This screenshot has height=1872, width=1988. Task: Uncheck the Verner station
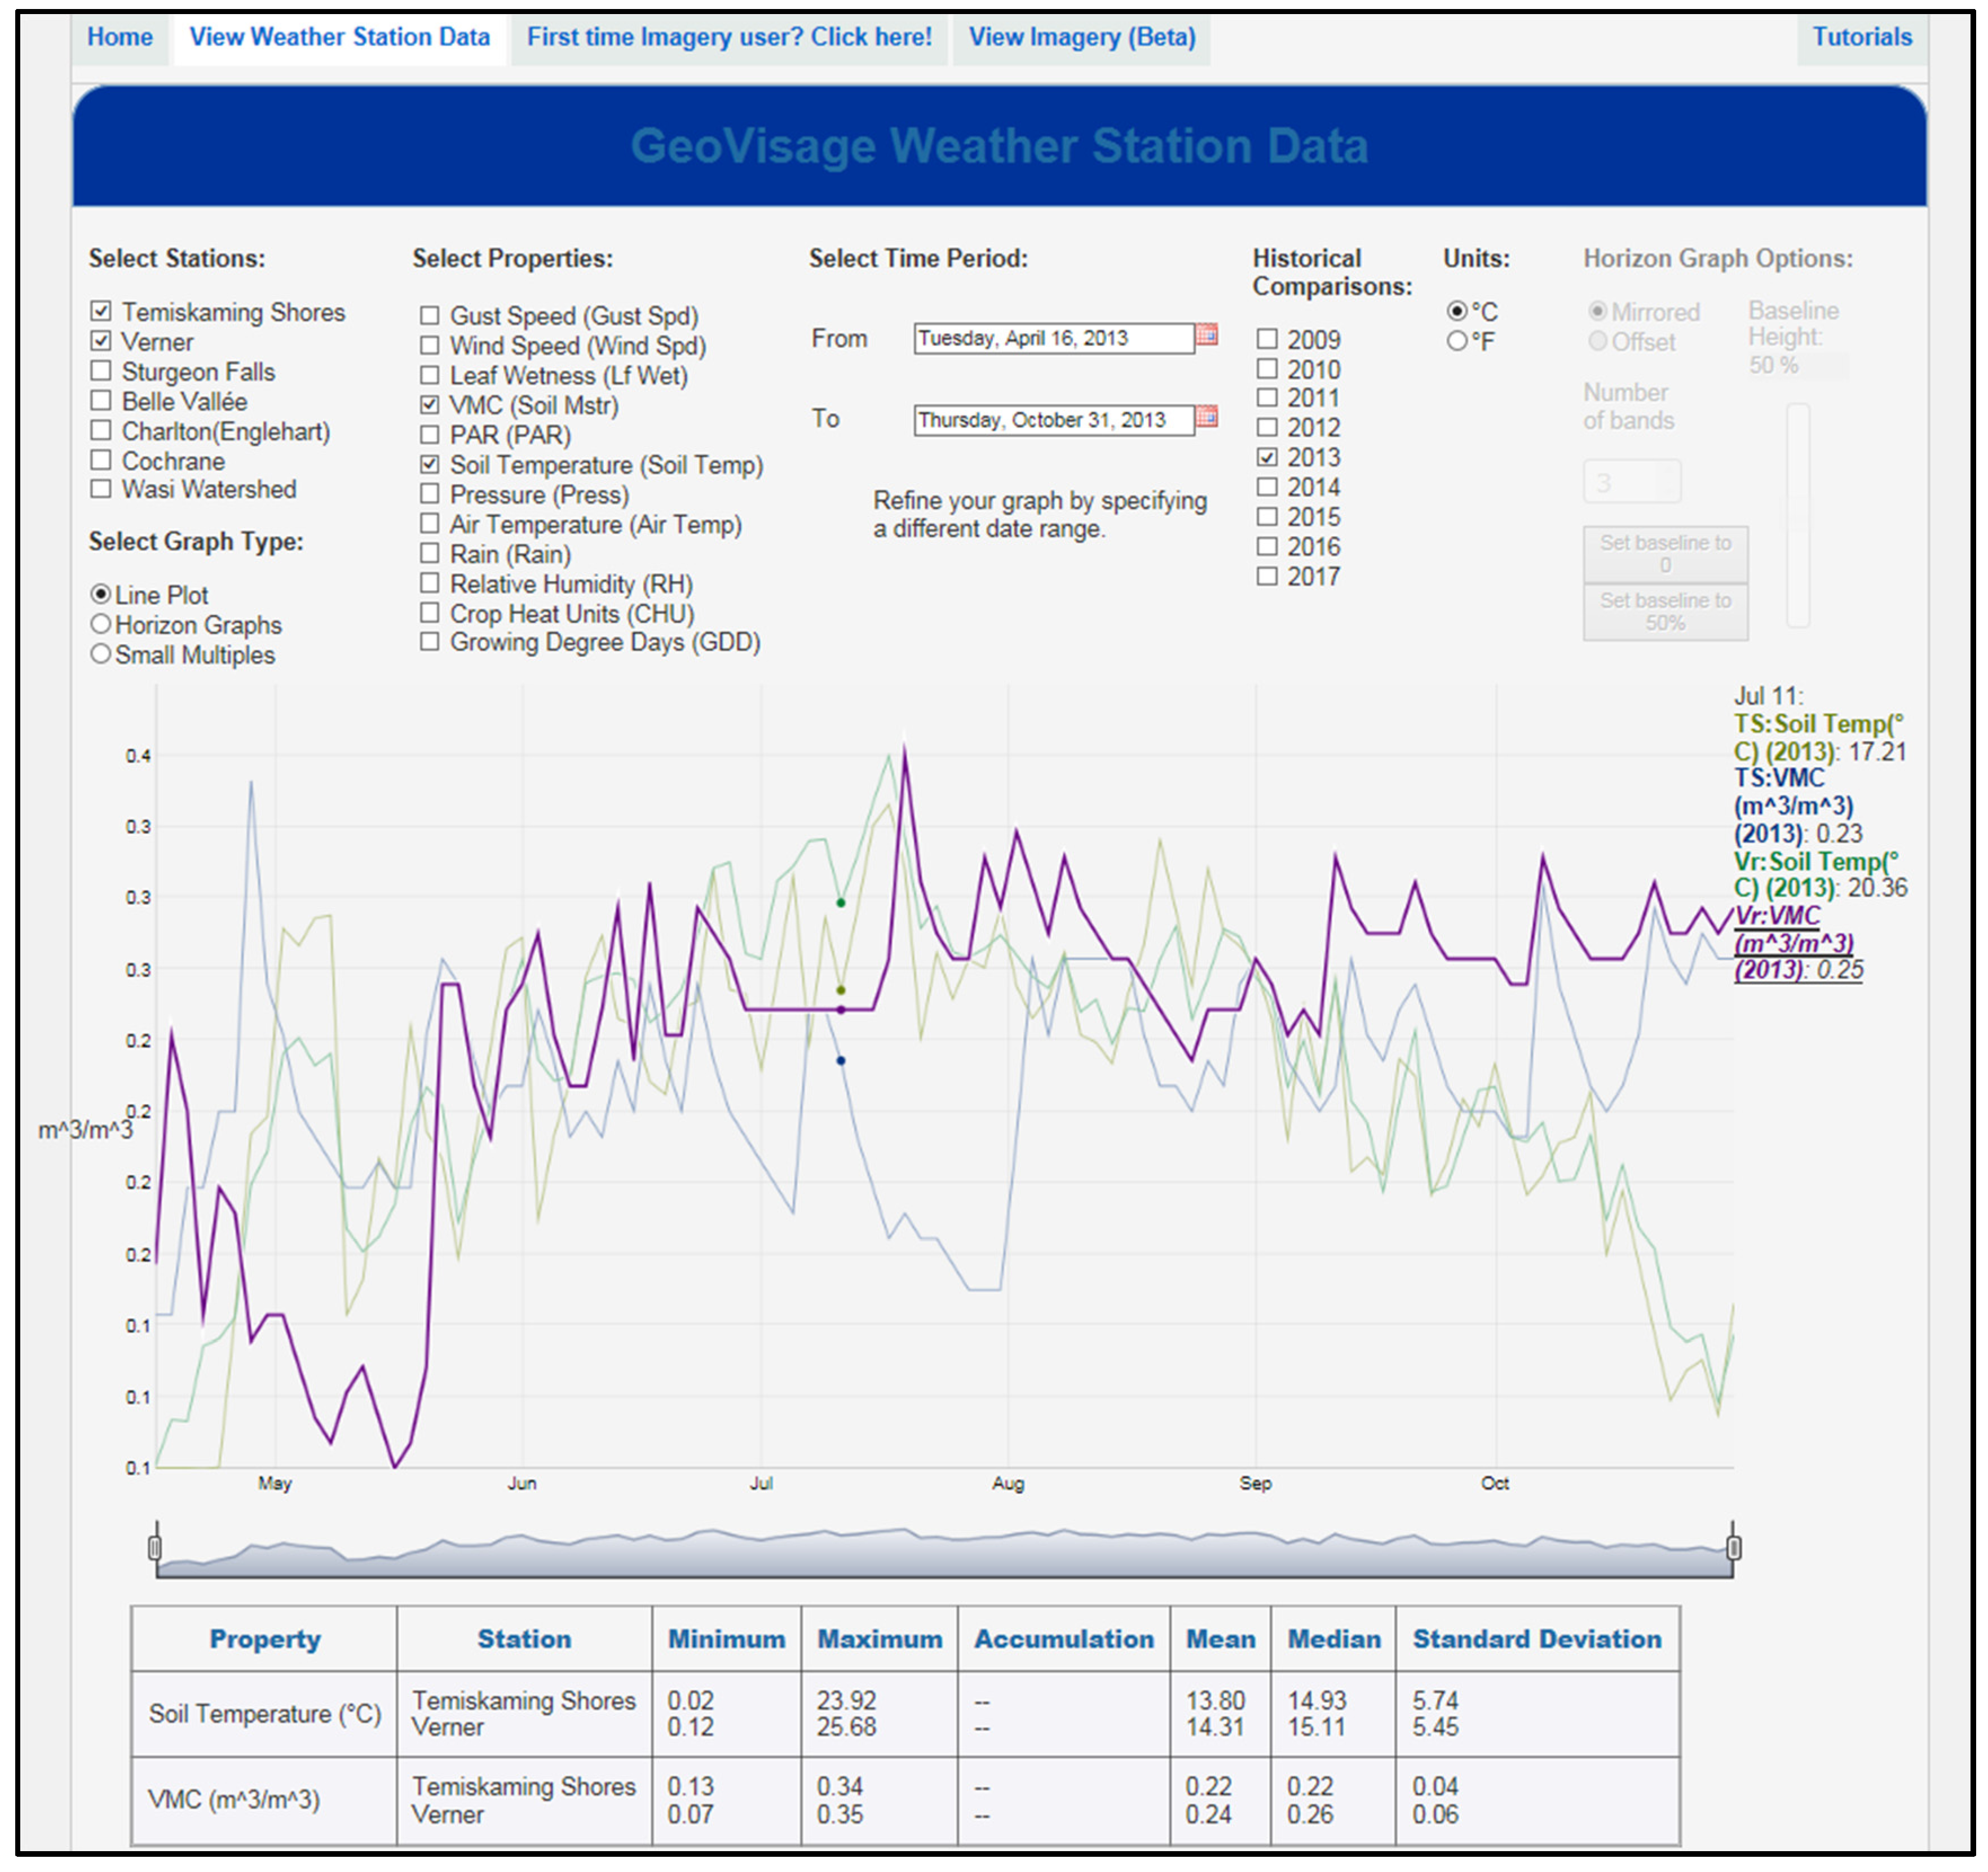click(101, 341)
